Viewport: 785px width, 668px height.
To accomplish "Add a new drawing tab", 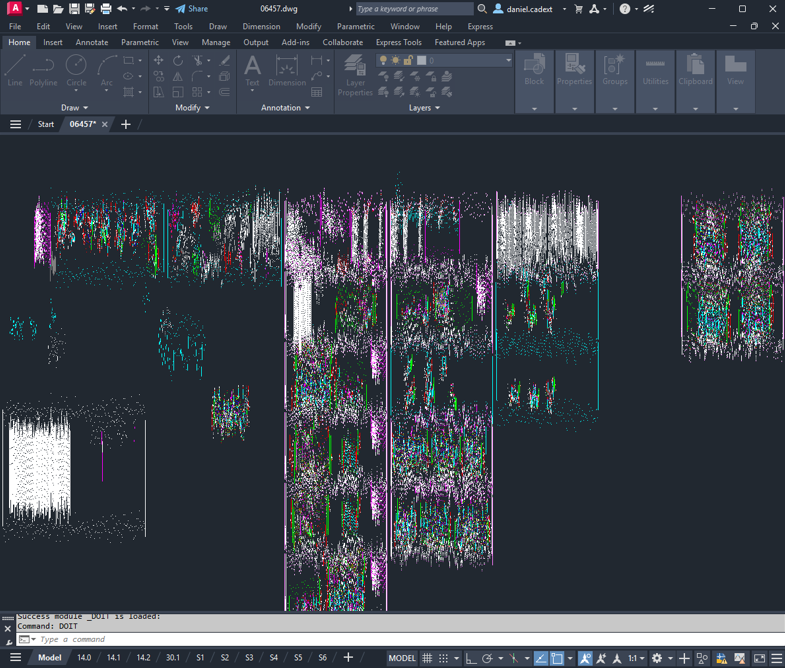I will 126,124.
